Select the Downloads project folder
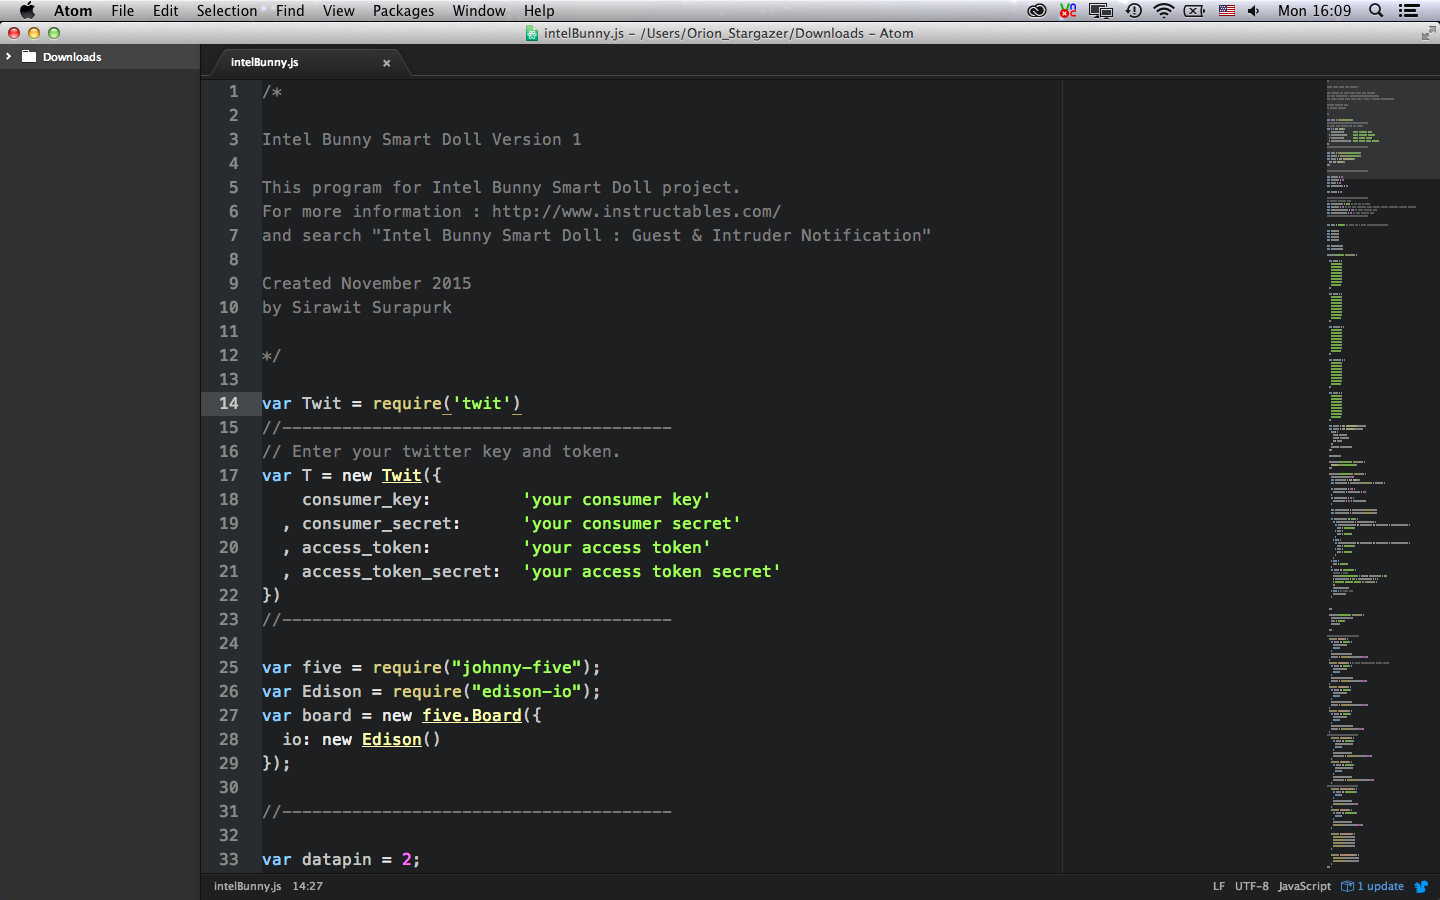Screen dimensions: 1440x900 [x=100, y=57]
